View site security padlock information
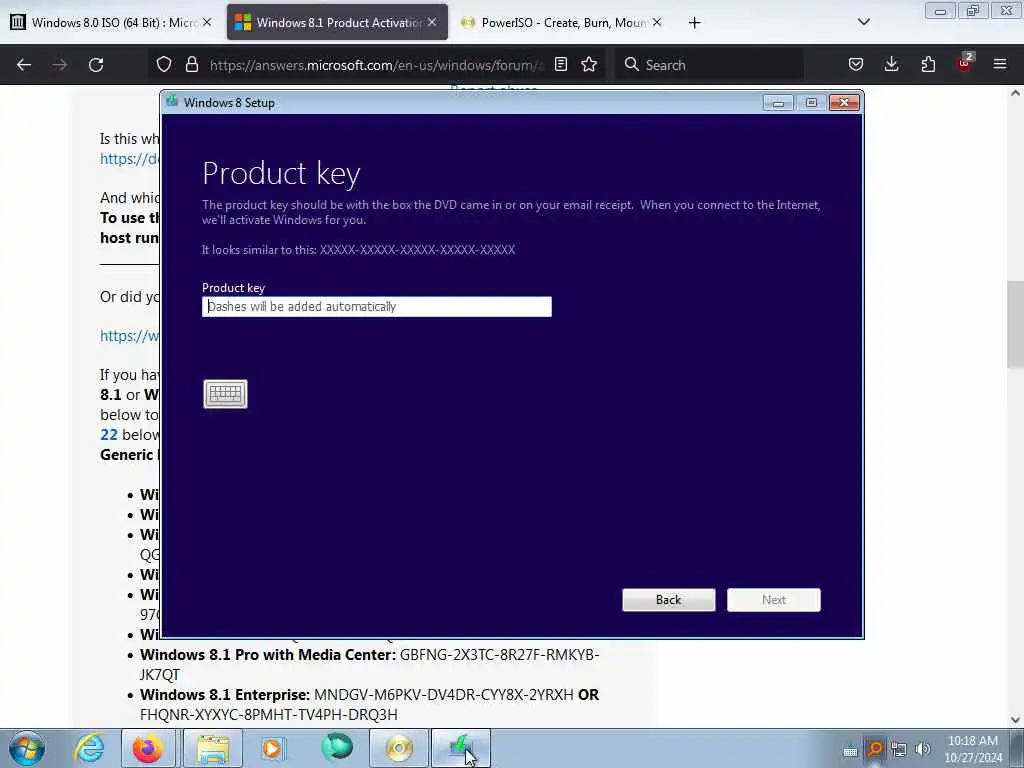 [x=191, y=64]
